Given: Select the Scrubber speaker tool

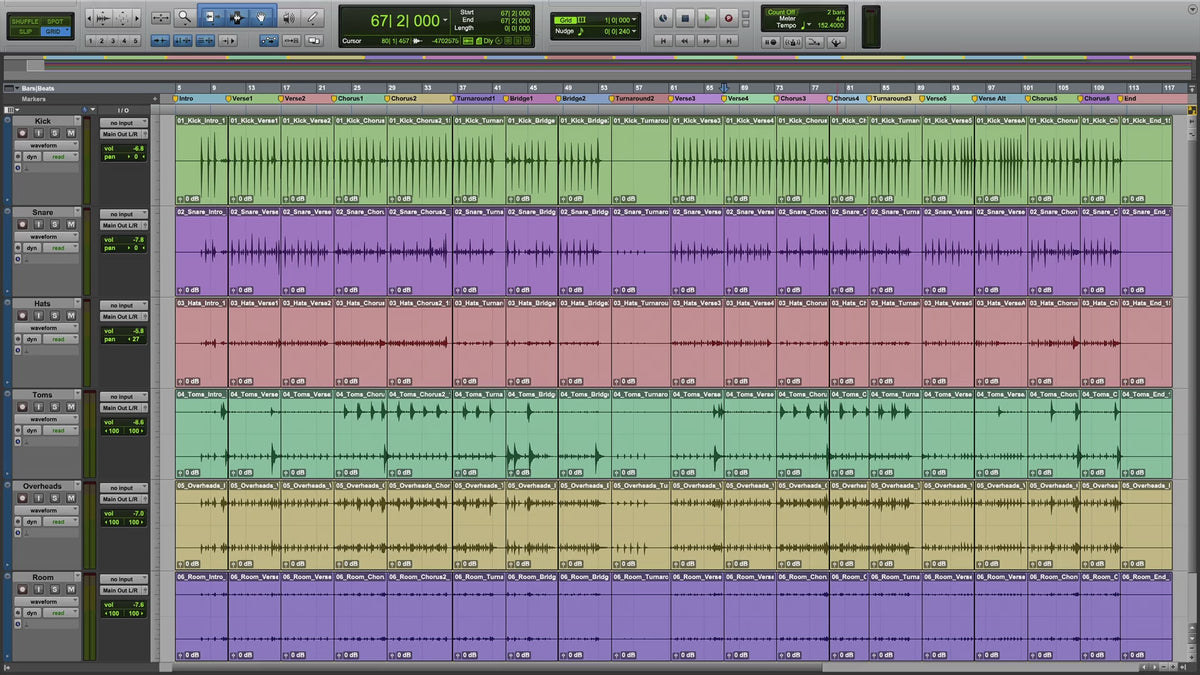Looking at the screenshot, I should pos(289,17).
